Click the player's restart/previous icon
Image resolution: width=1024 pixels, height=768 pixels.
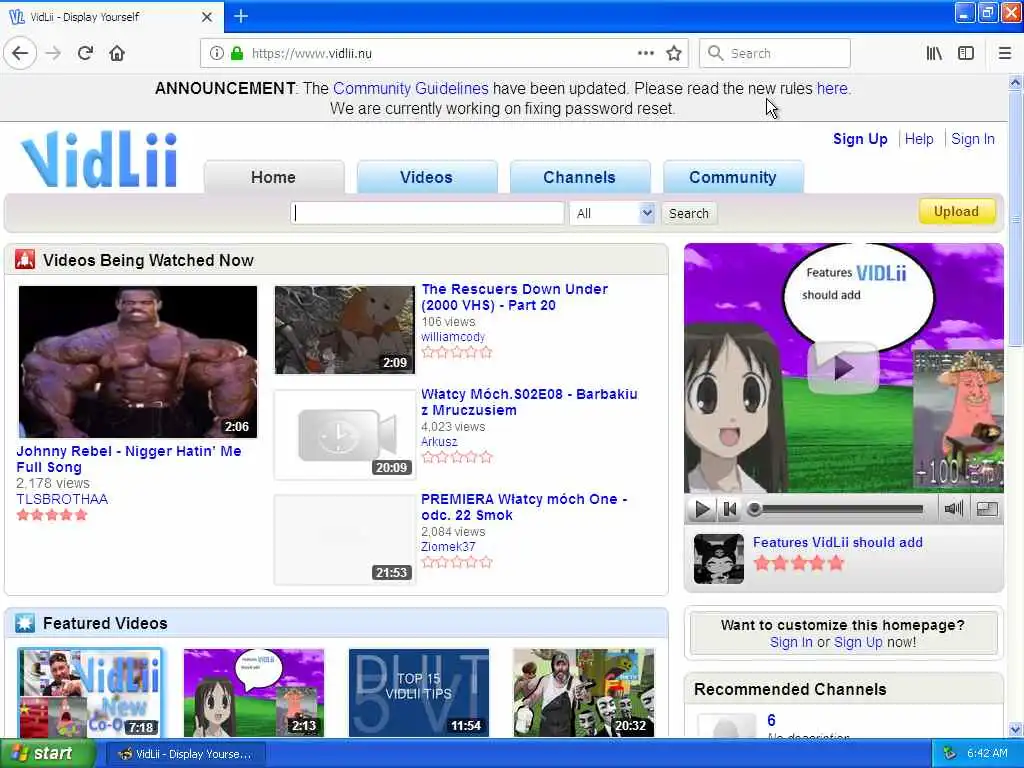730,509
